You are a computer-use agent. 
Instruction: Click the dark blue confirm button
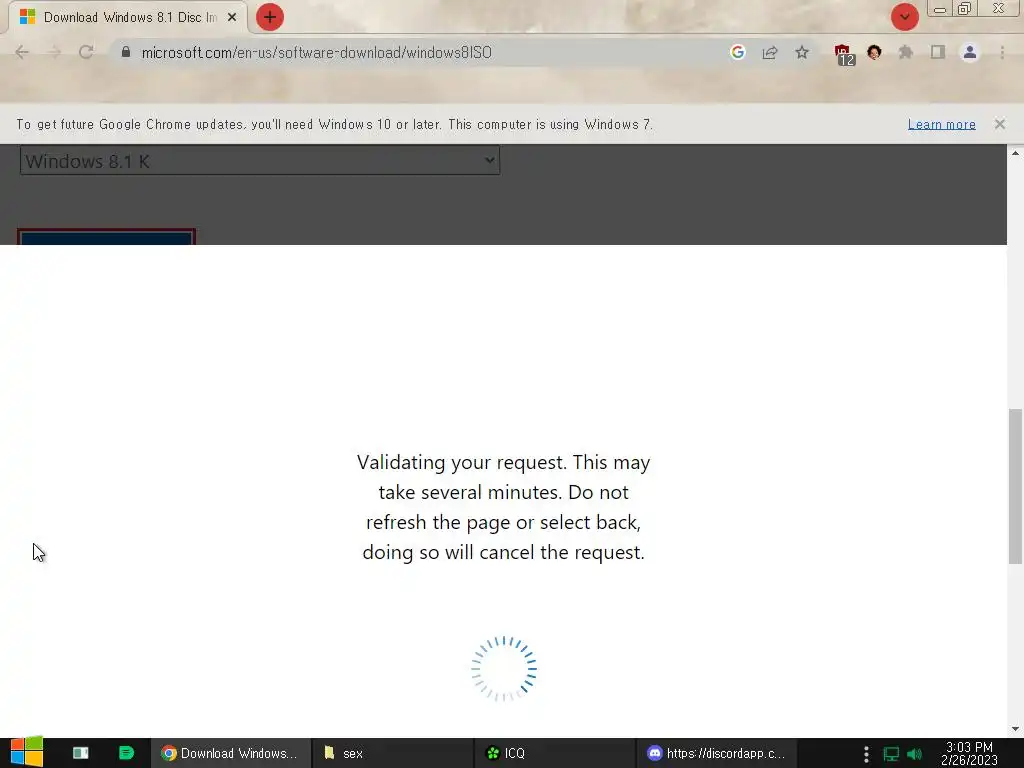106,237
